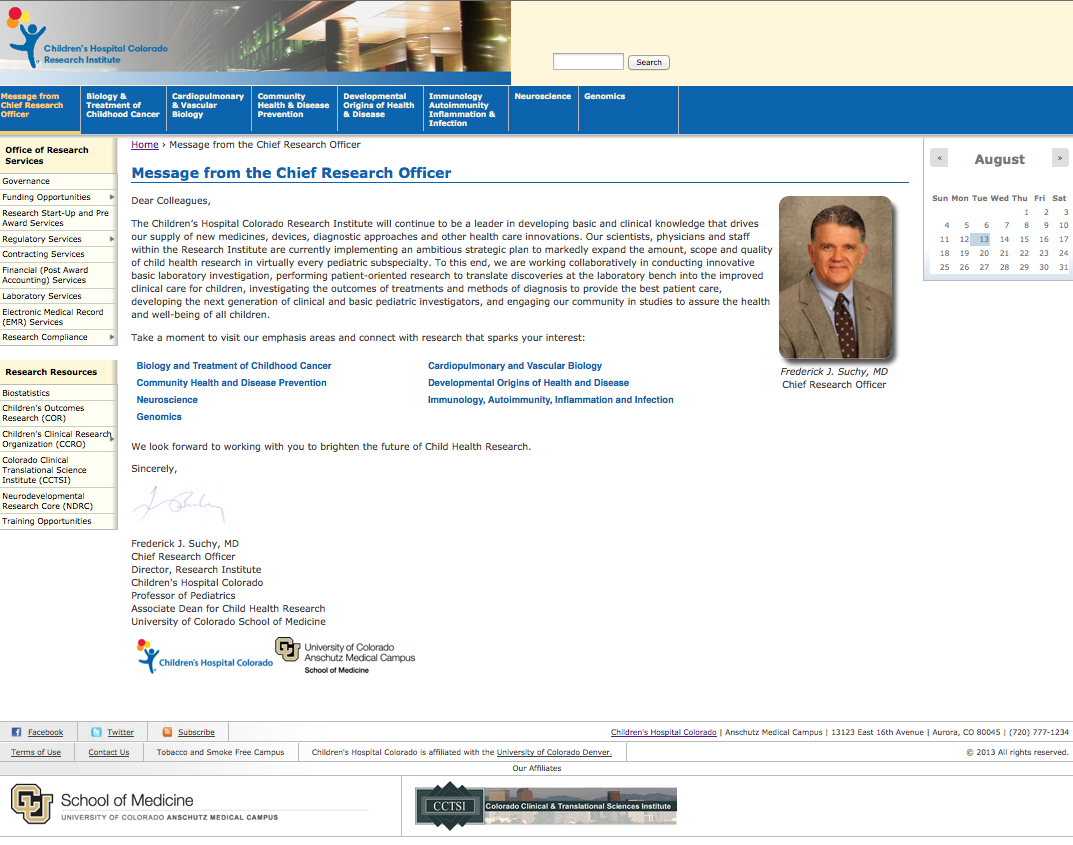Click the CCTSI affiliate banner logo
This screenshot has height=845, width=1073.
click(x=545, y=806)
